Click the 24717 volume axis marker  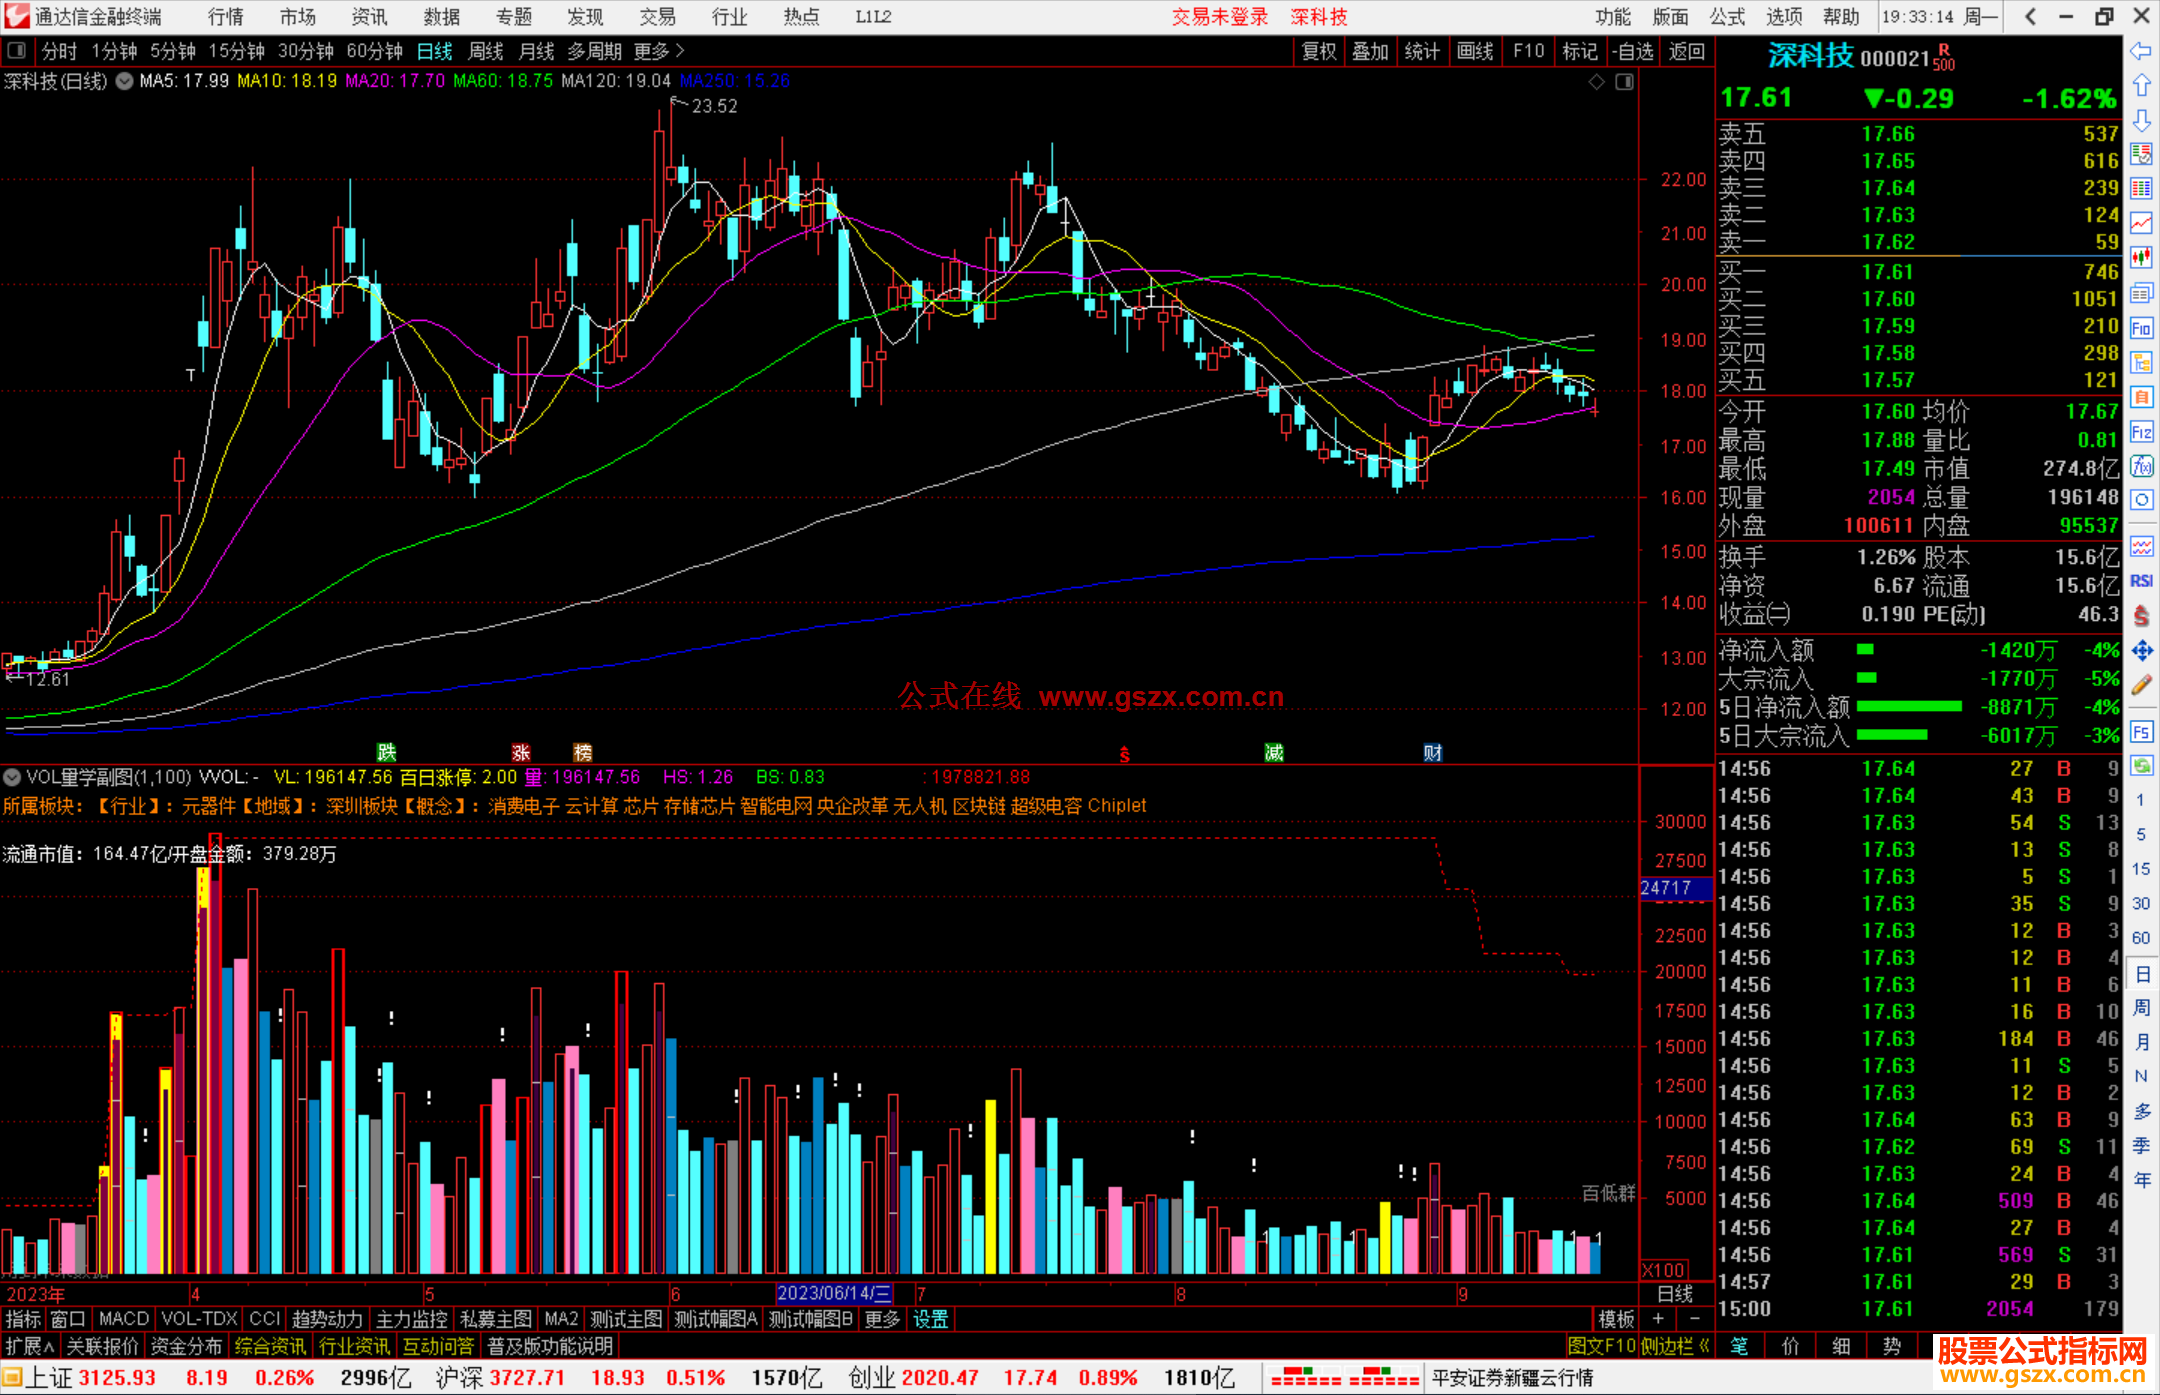point(1666,888)
